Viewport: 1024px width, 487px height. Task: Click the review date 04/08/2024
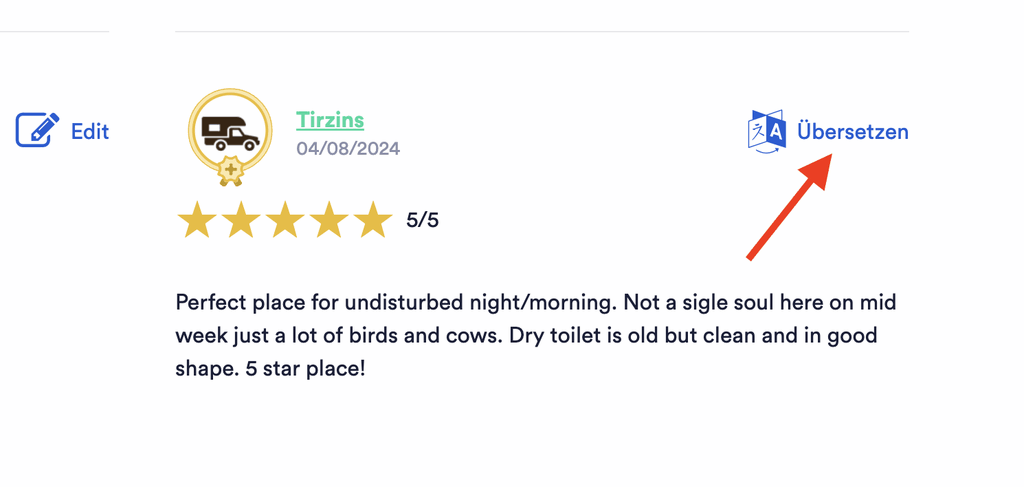pos(348,149)
